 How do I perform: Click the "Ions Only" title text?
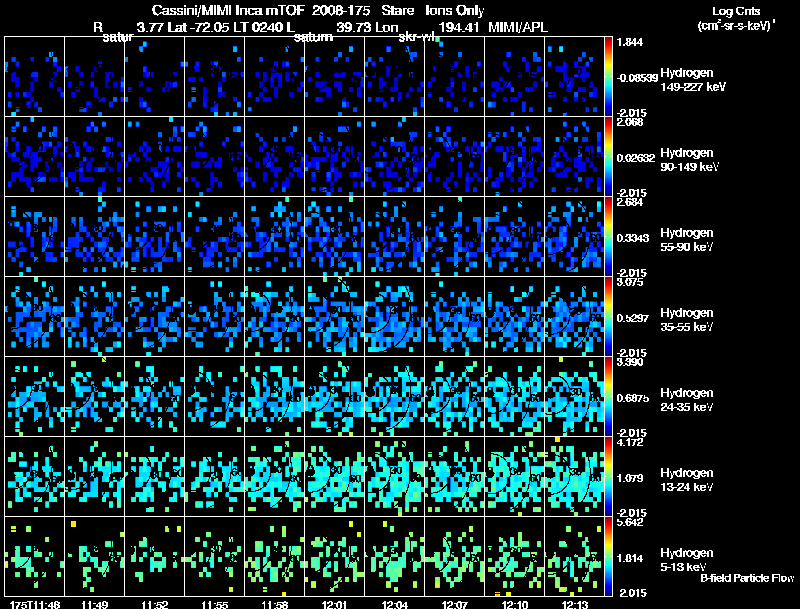click(455, 10)
